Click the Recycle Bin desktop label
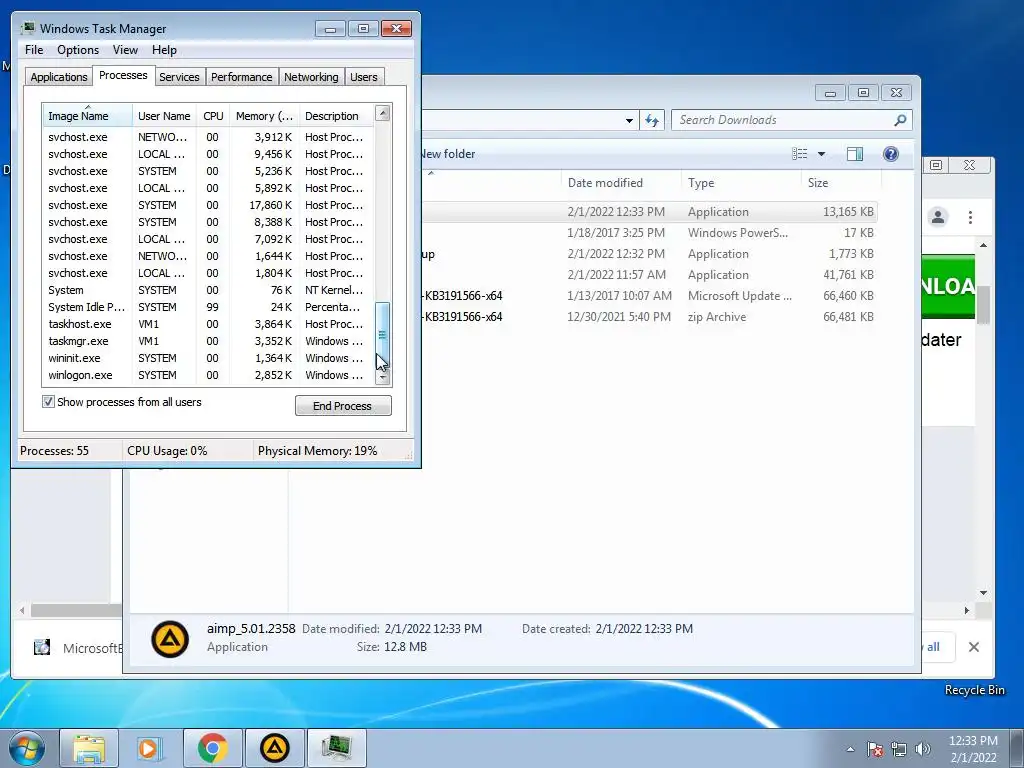Image resolution: width=1024 pixels, height=768 pixels. 974,690
